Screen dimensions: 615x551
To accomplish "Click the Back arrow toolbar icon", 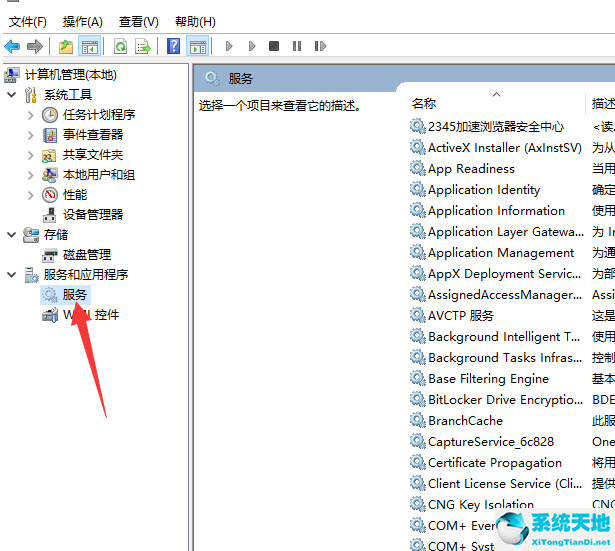I will pos(12,46).
